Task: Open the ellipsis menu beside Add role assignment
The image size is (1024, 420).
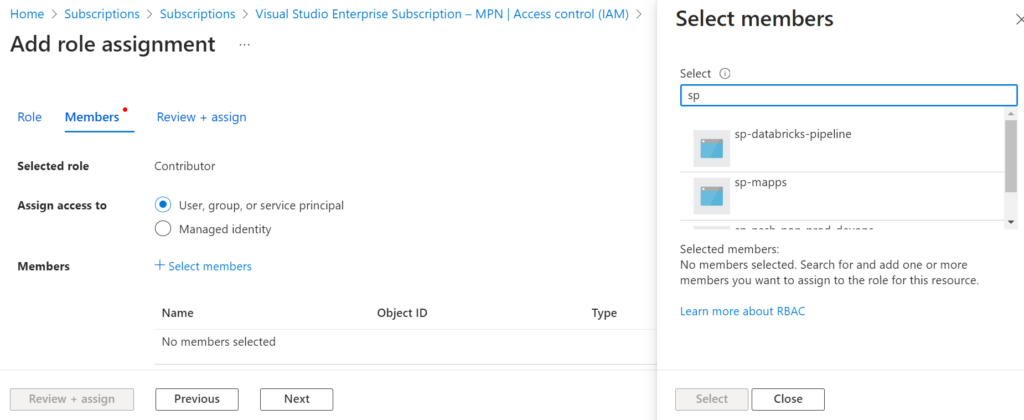Action: click(x=245, y=45)
